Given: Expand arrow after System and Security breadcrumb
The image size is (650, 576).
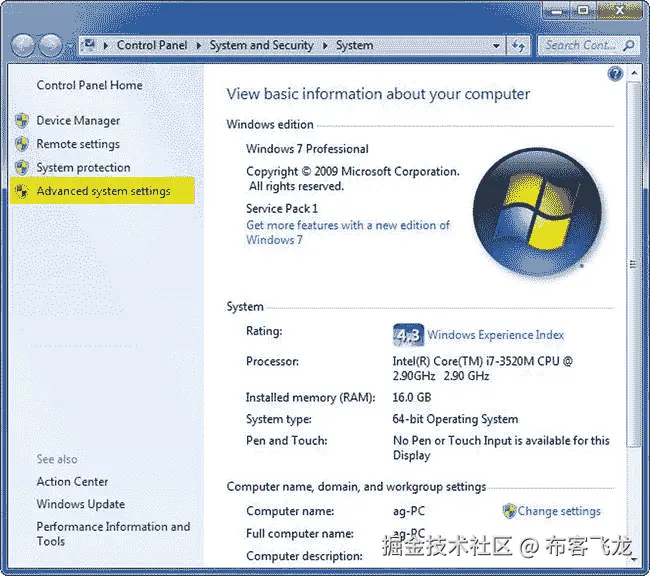Looking at the screenshot, I should coord(325,45).
